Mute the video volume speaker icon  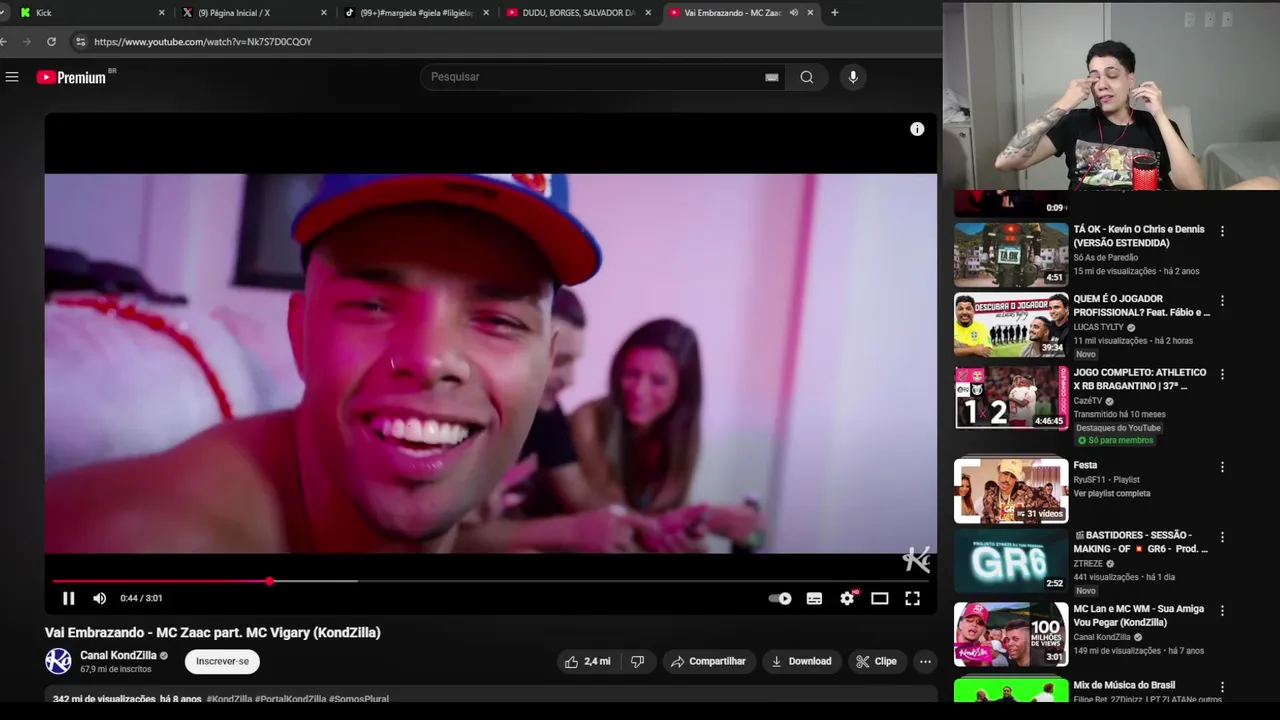tap(100, 598)
